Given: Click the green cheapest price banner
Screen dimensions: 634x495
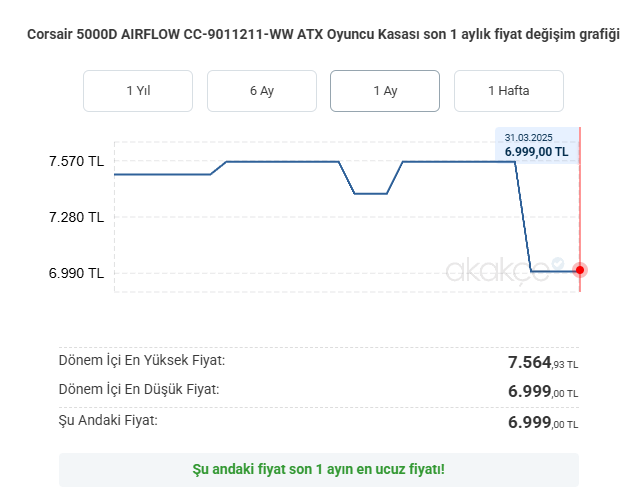Looking at the screenshot, I should pos(319,470).
